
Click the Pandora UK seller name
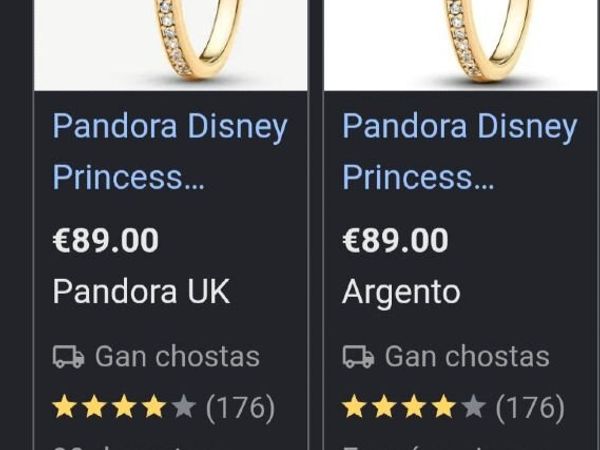(x=141, y=291)
